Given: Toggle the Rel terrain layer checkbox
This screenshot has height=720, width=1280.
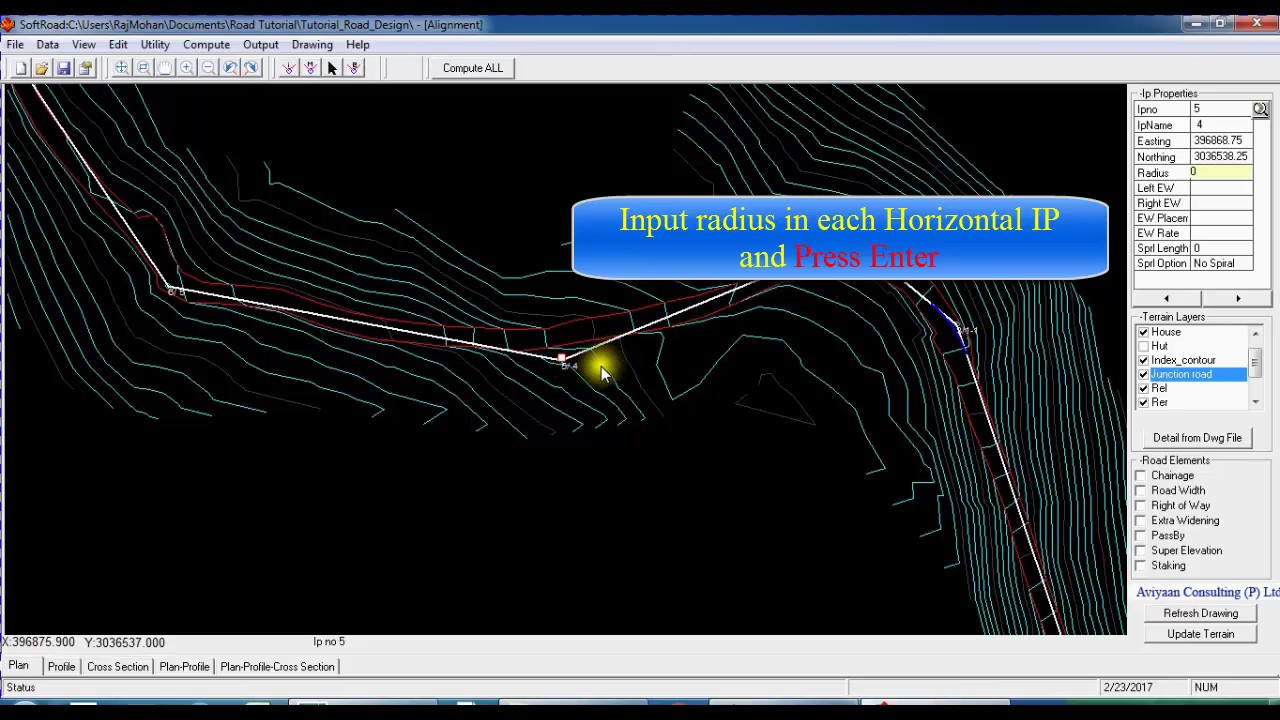Looking at the screenshot, I should [x=1143, y=388].
